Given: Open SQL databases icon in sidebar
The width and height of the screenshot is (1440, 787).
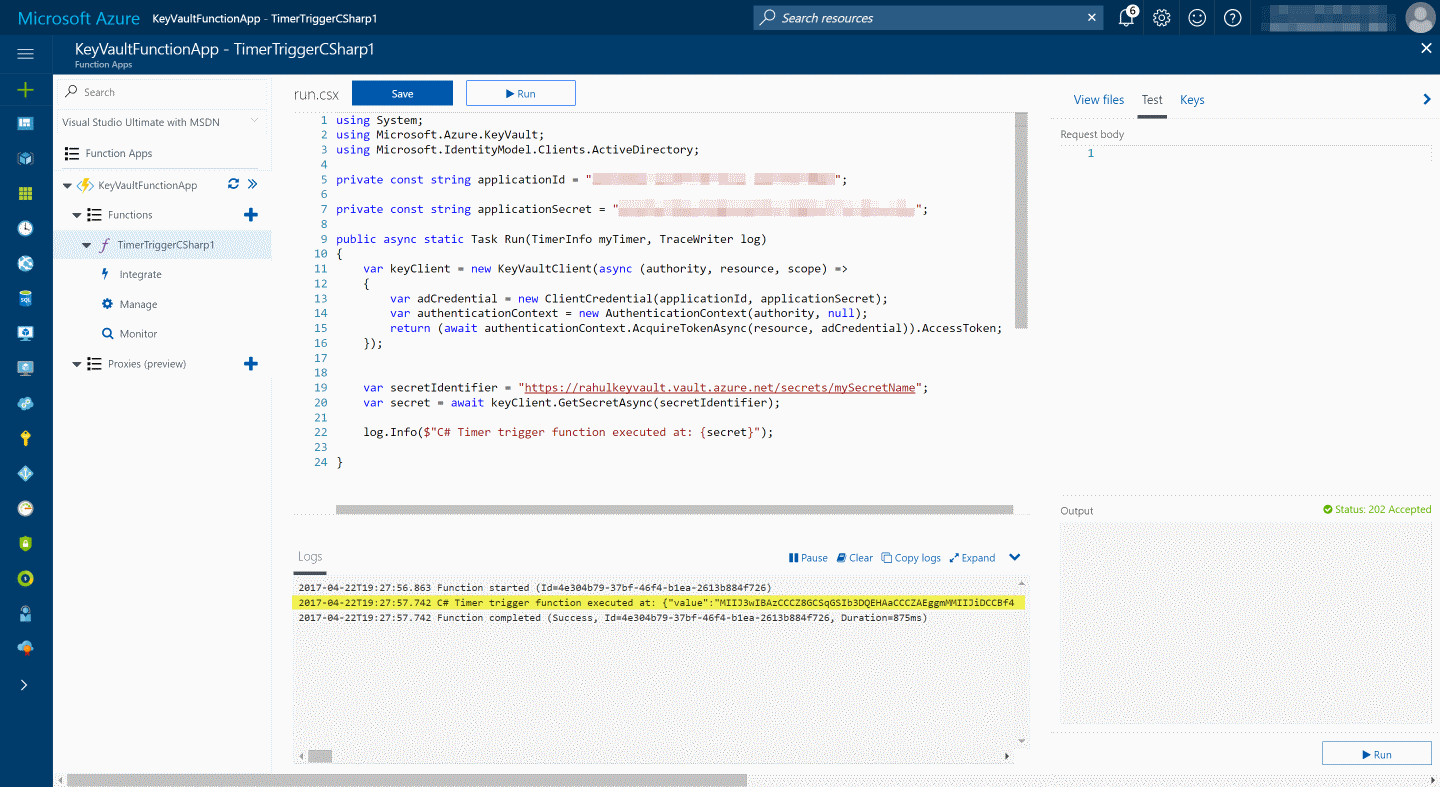Looking at the screenshot, I should coord(26,298).
